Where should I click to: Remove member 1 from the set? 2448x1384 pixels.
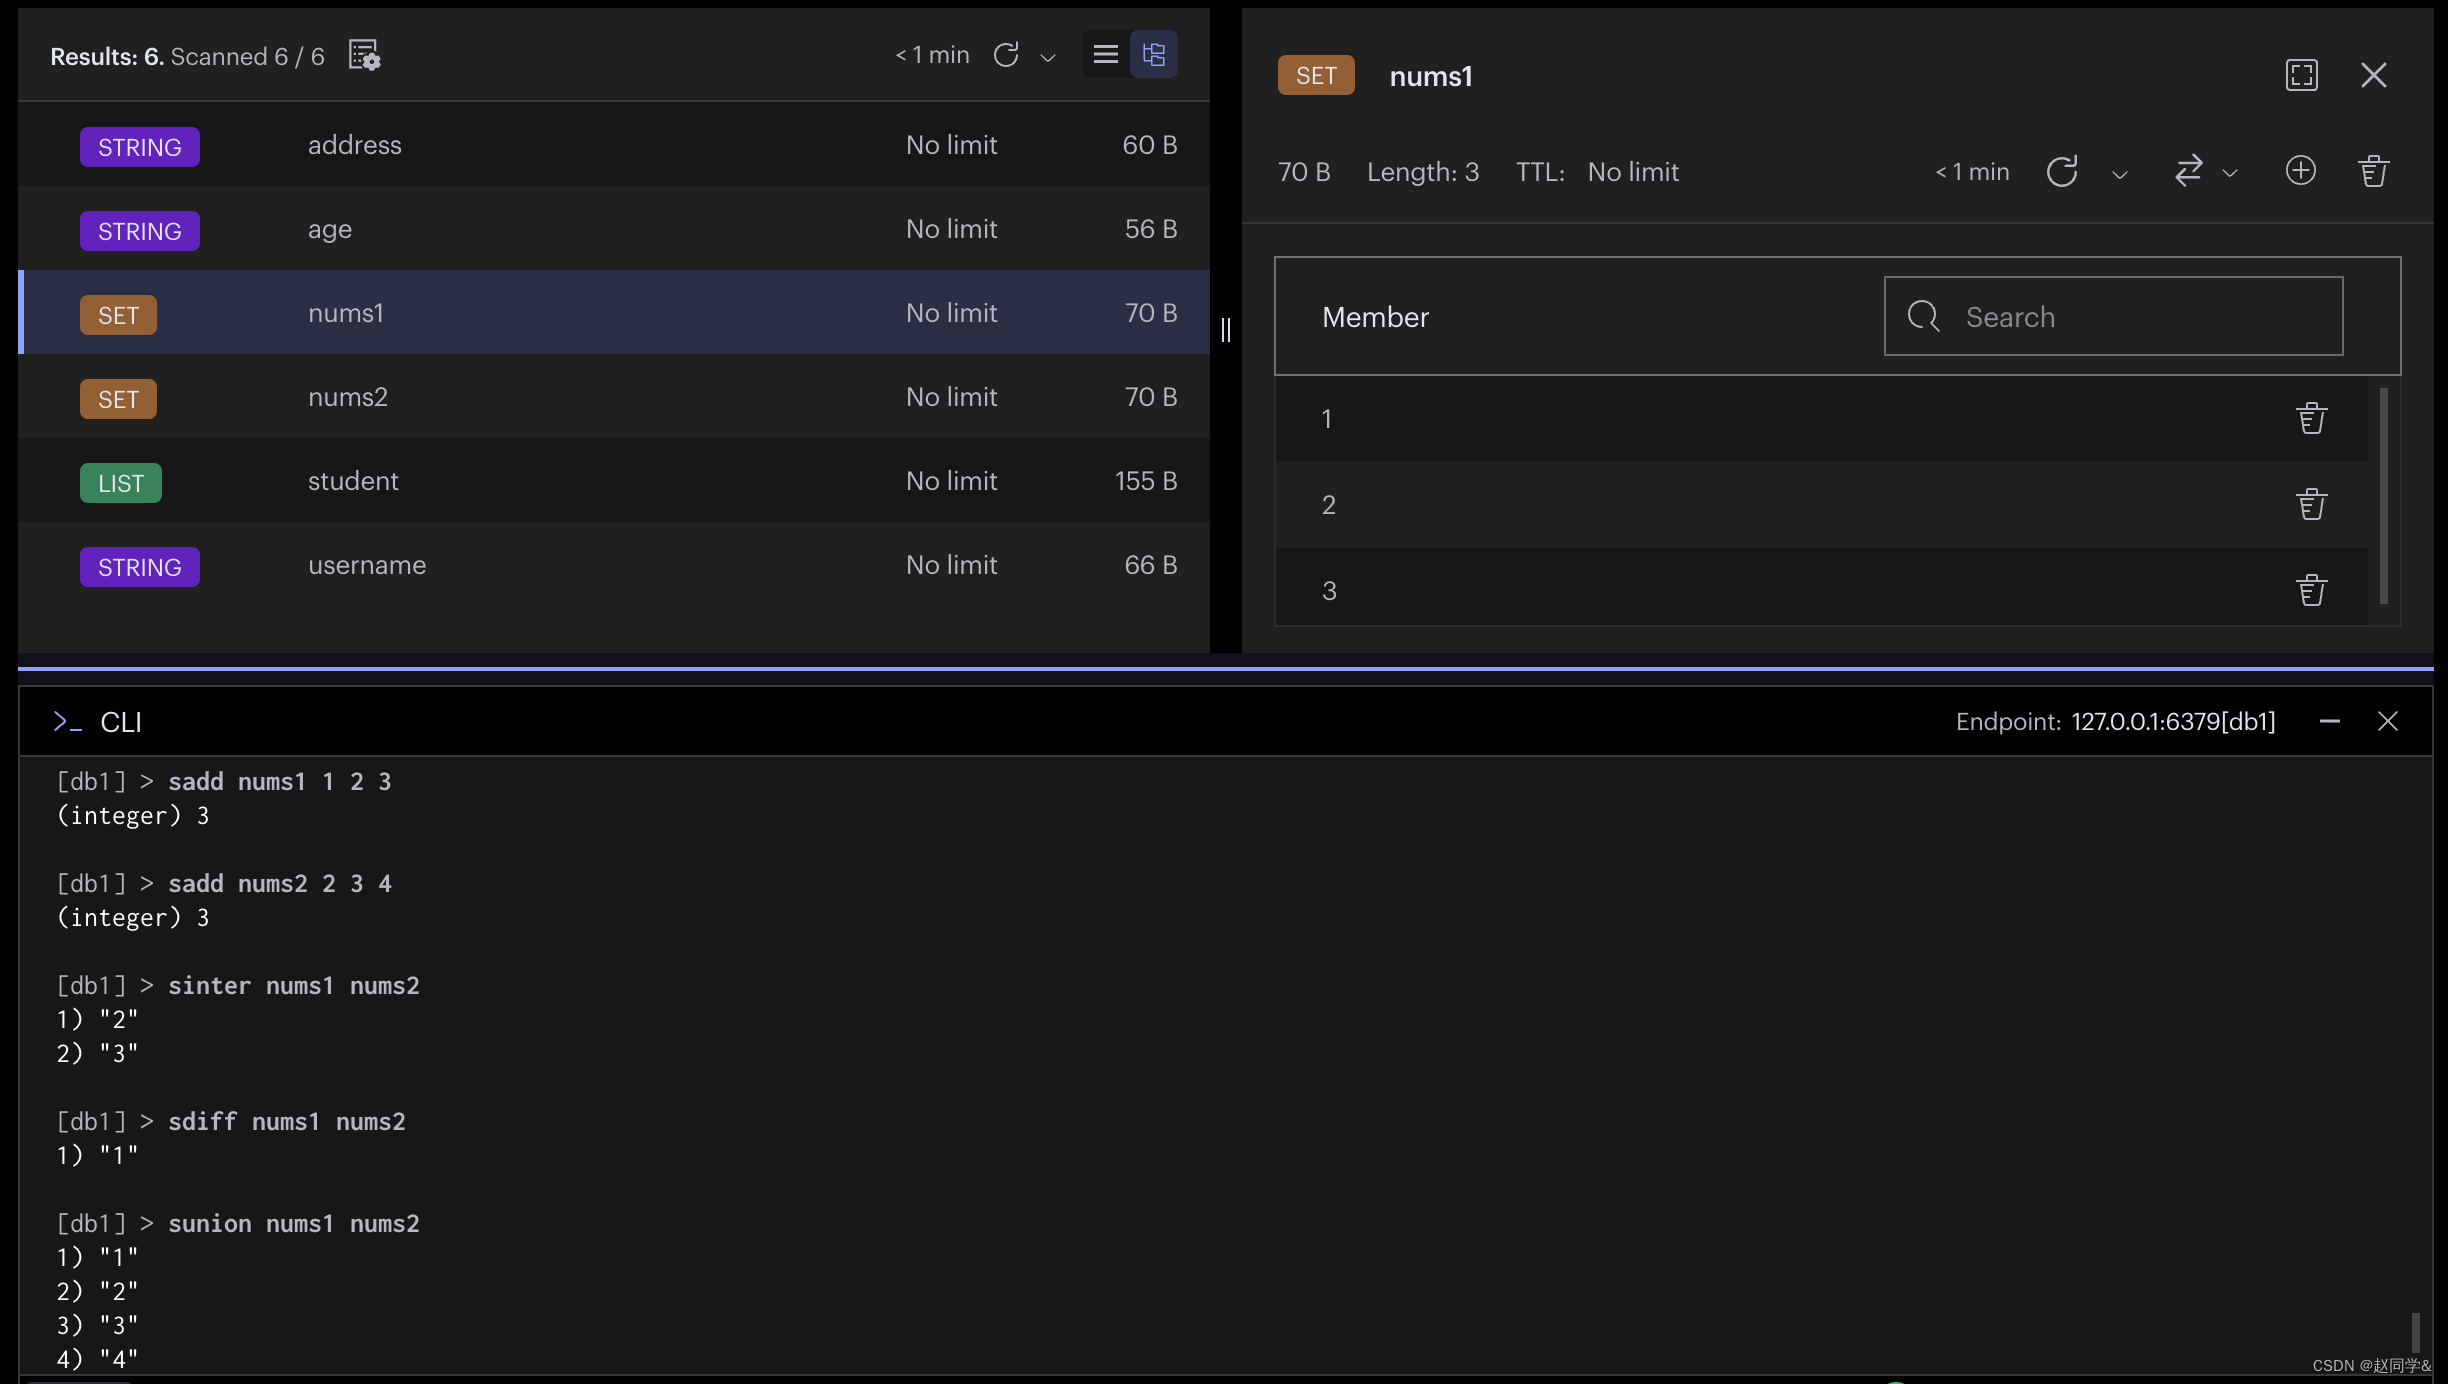pos(2311,419)
